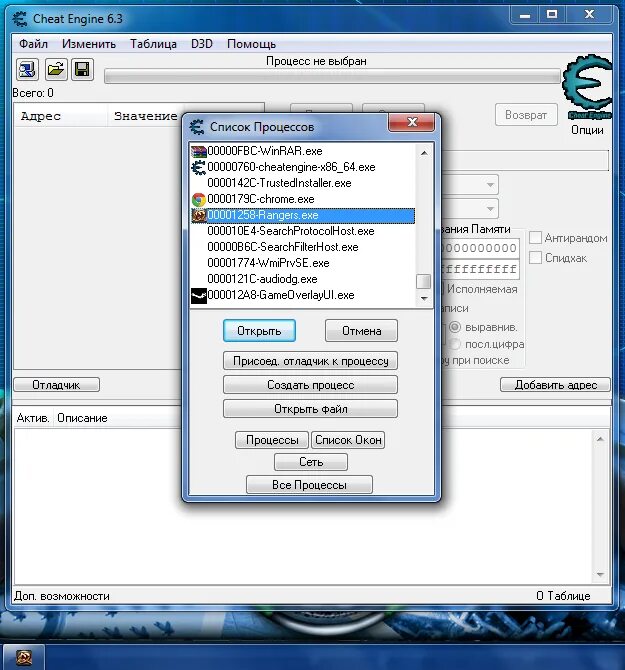The width and height of the screenshot is (625, 670).
Task: Select 0000121C-audiodg.exe
Action: point(302,279)
